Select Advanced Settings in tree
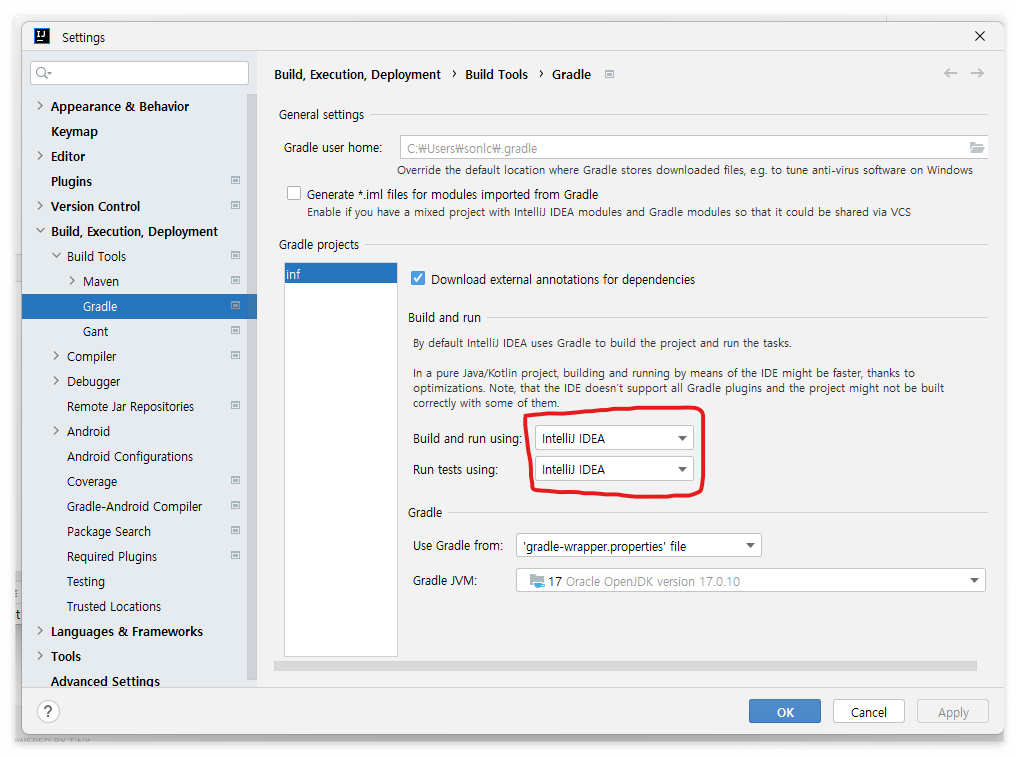 [105, 680]
